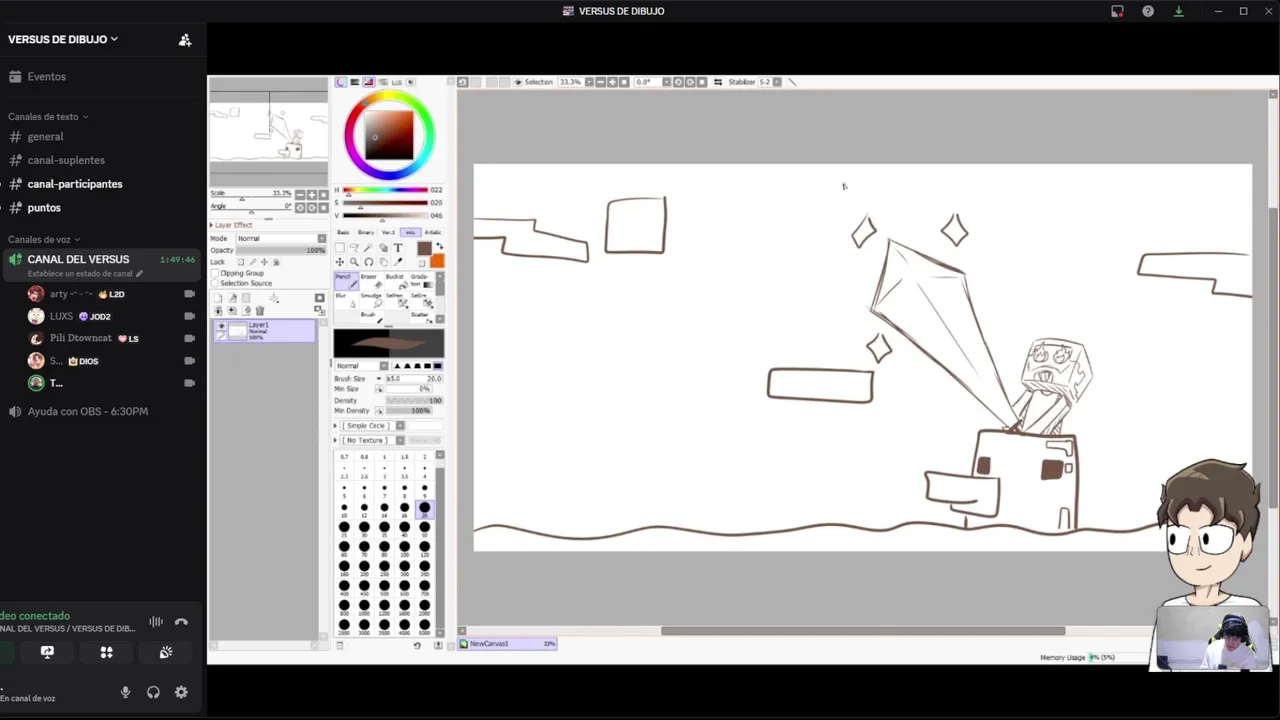Open the layer blending Mode dropdown
Image resolution: width=1280 pixels, height=720 pixels.
point(281,239)
